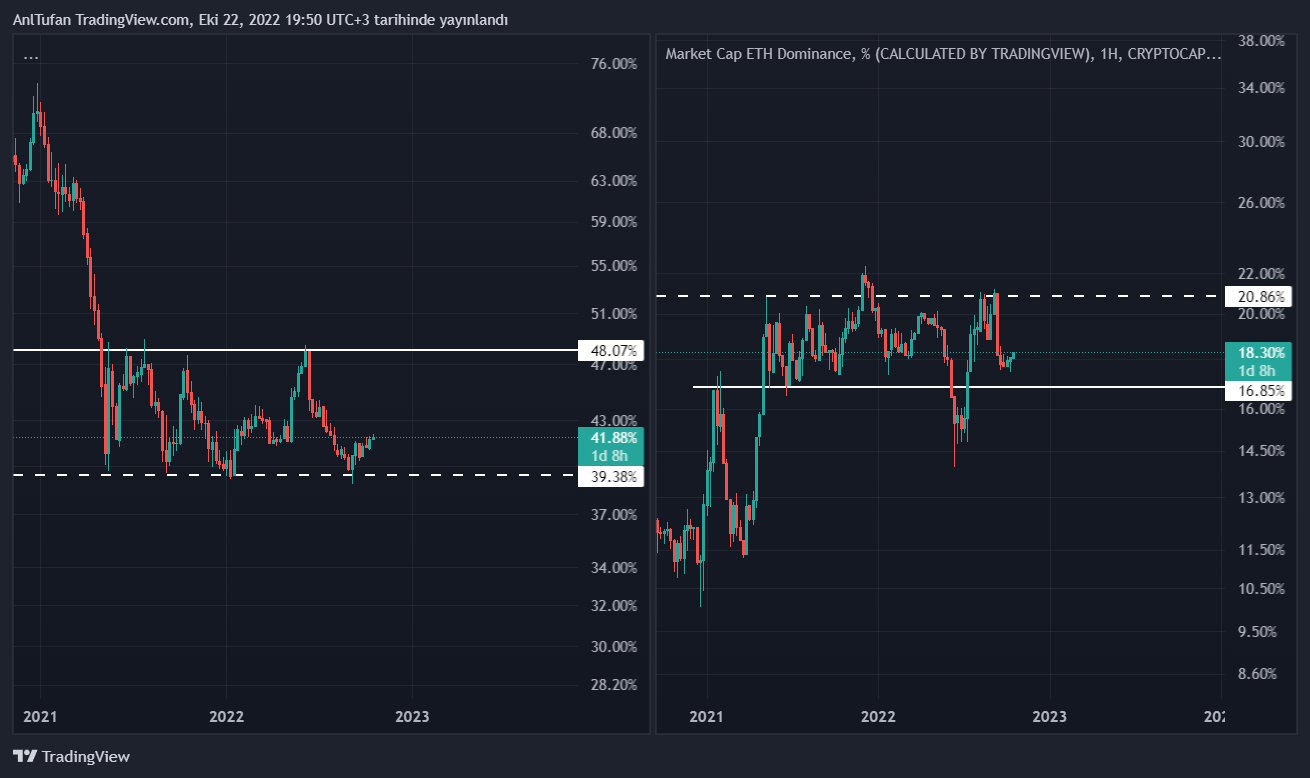1310x778 pixels.
Task: Click the 76.00% tick on left price scale
Action: (x=613, y=64)
